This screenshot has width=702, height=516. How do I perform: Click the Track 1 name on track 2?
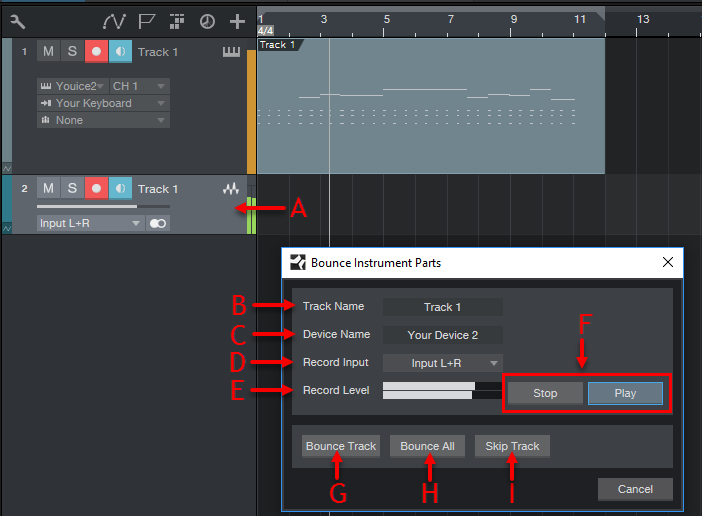(x=158, y=189)
